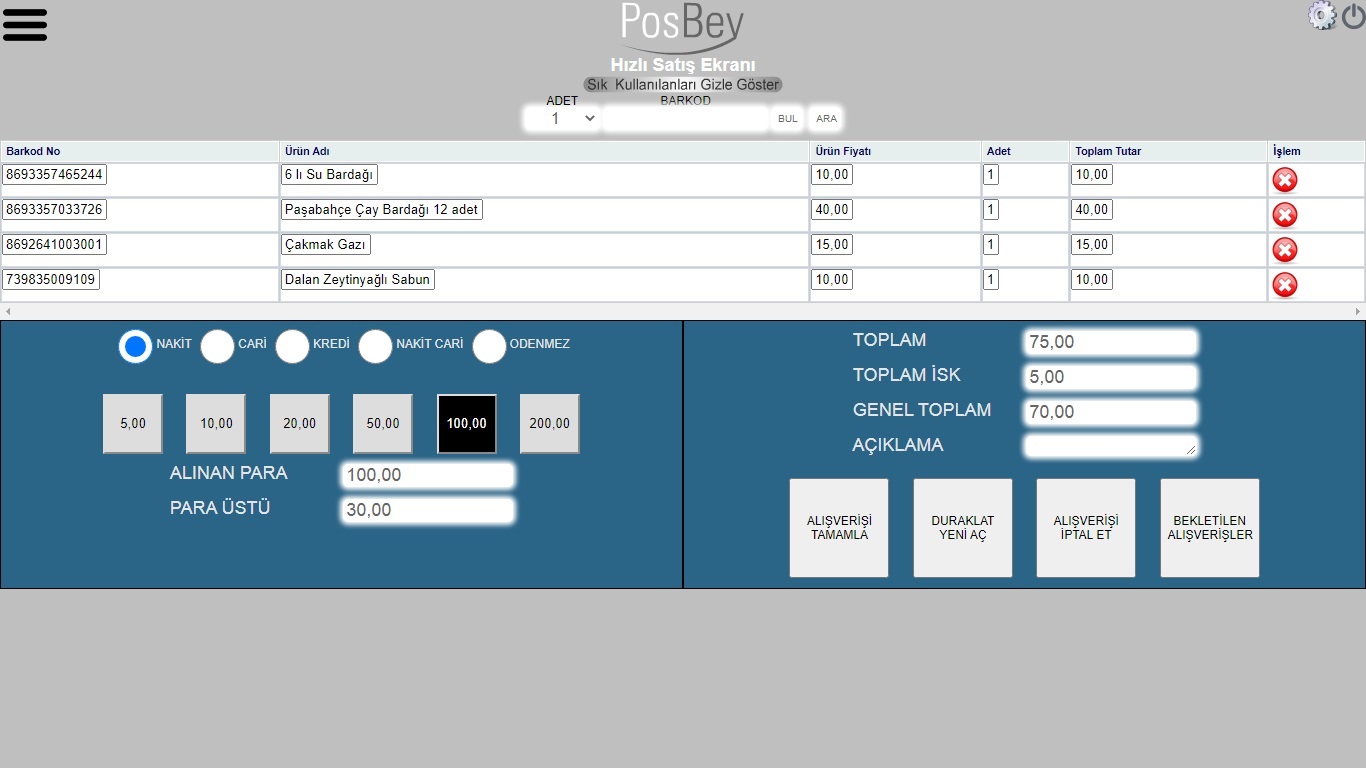Delete the 6 lı Su Bardağı row
The image size is (1366, 768).
1284,180
